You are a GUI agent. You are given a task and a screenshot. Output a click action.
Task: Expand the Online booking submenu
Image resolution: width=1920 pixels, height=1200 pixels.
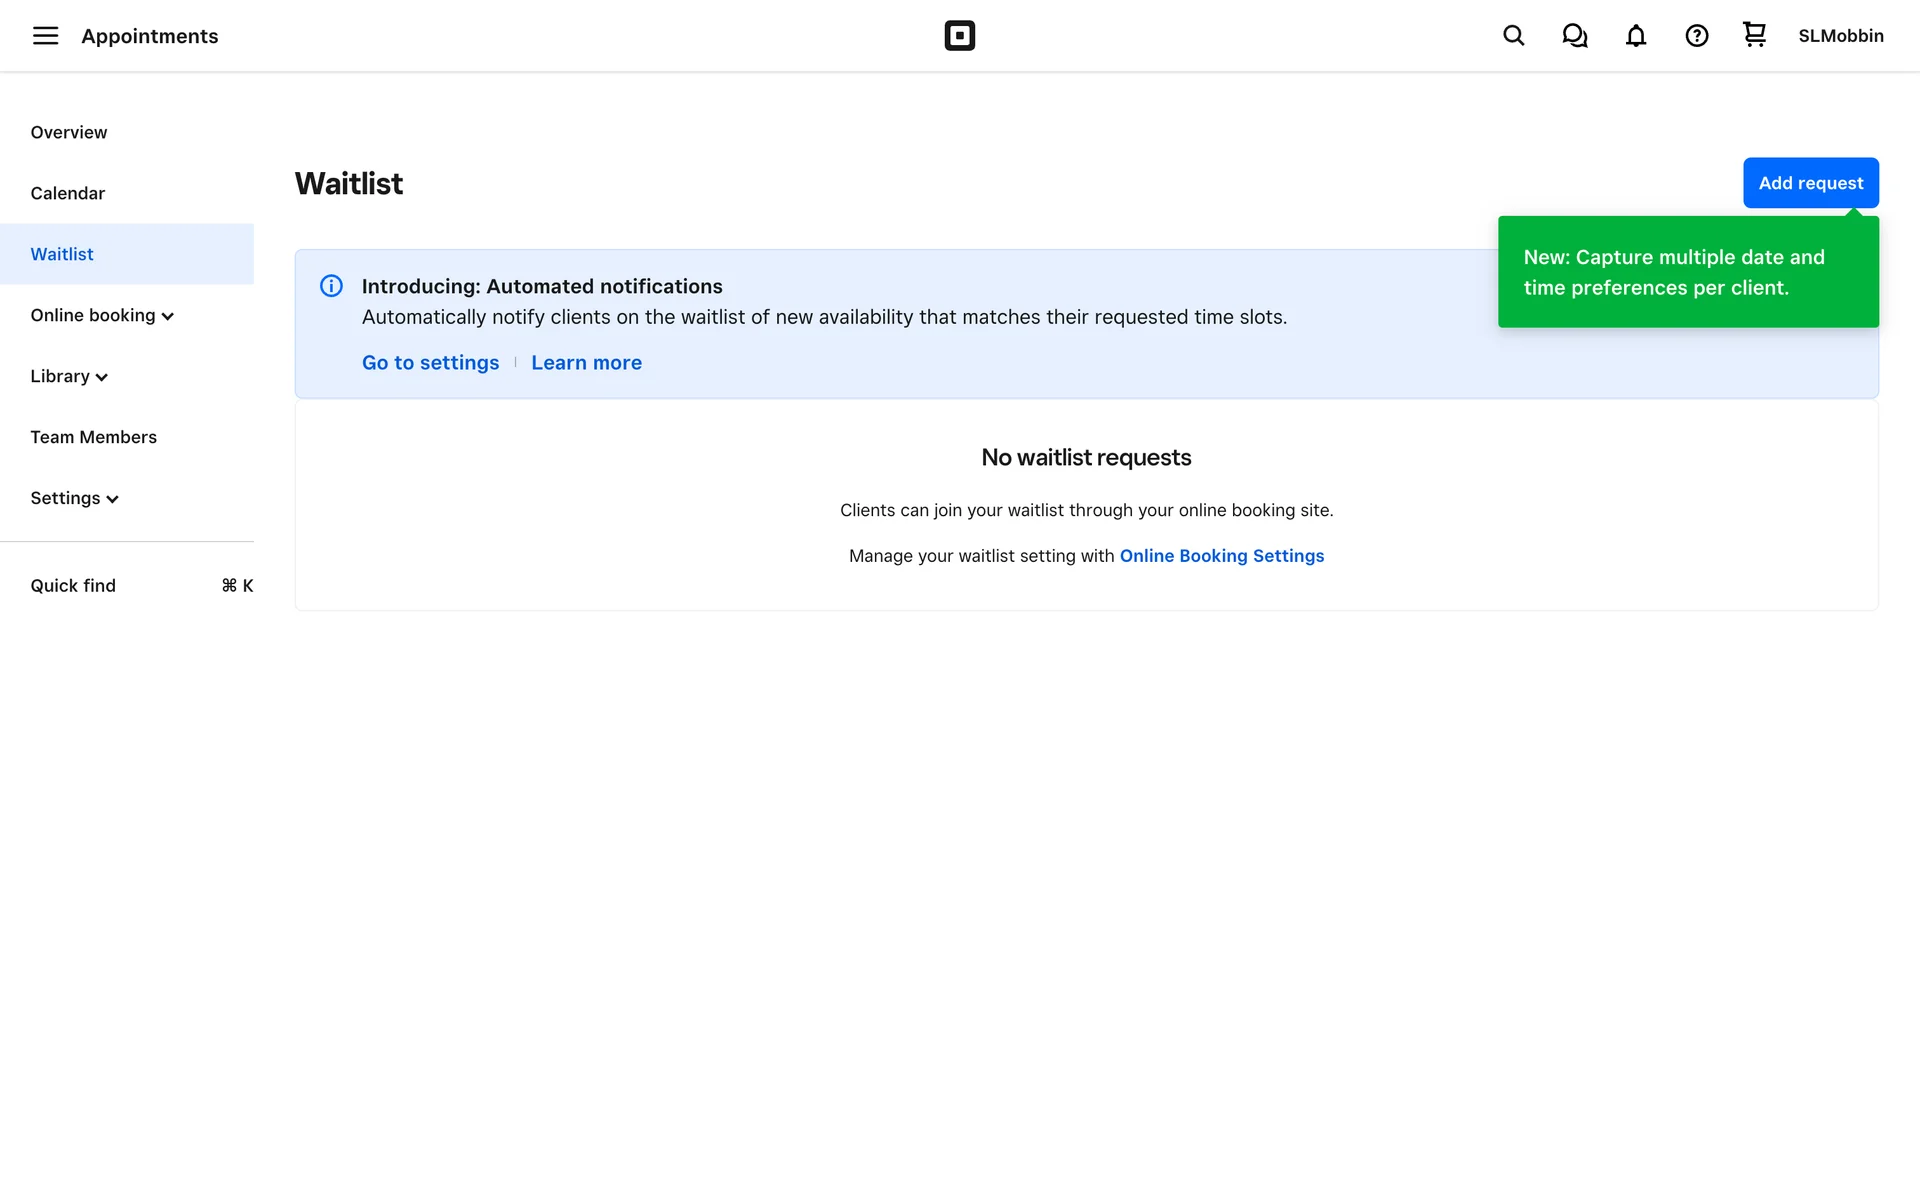coord(102,315)
